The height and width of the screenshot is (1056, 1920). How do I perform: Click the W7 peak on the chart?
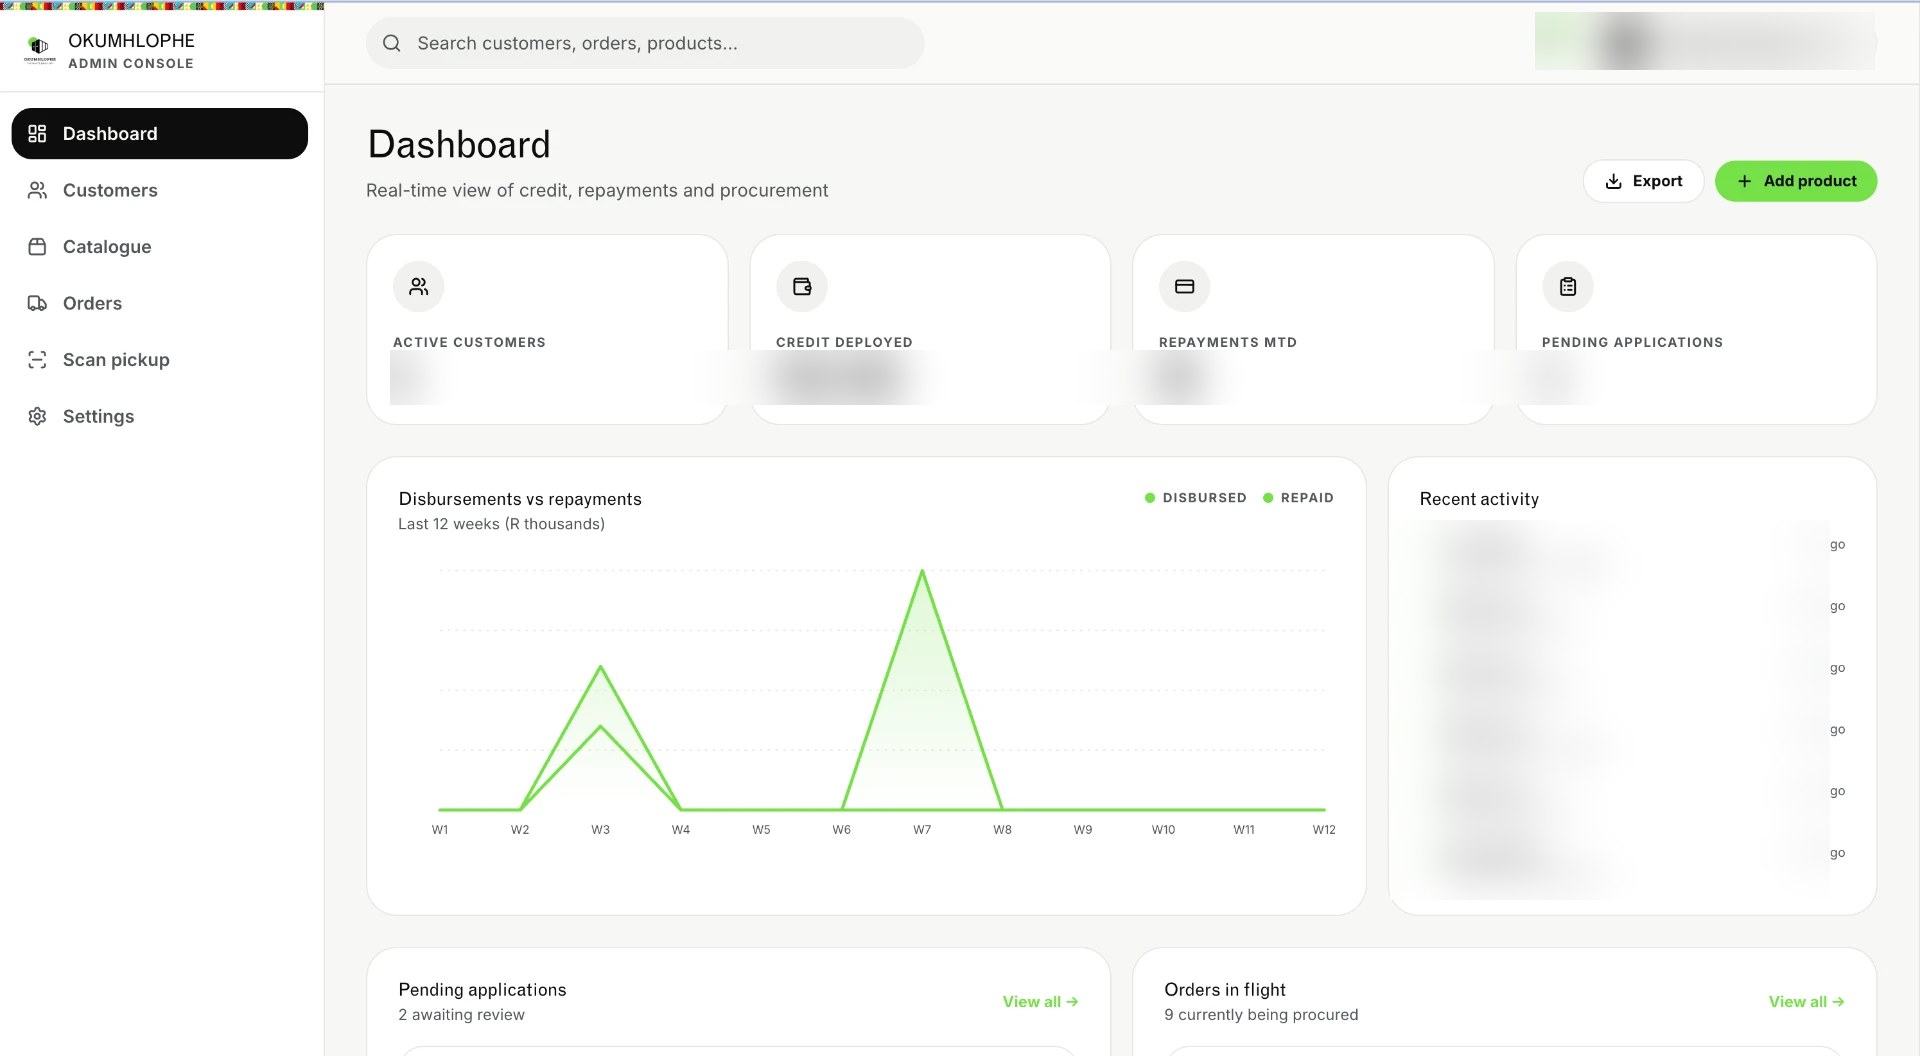click(922, 571)
